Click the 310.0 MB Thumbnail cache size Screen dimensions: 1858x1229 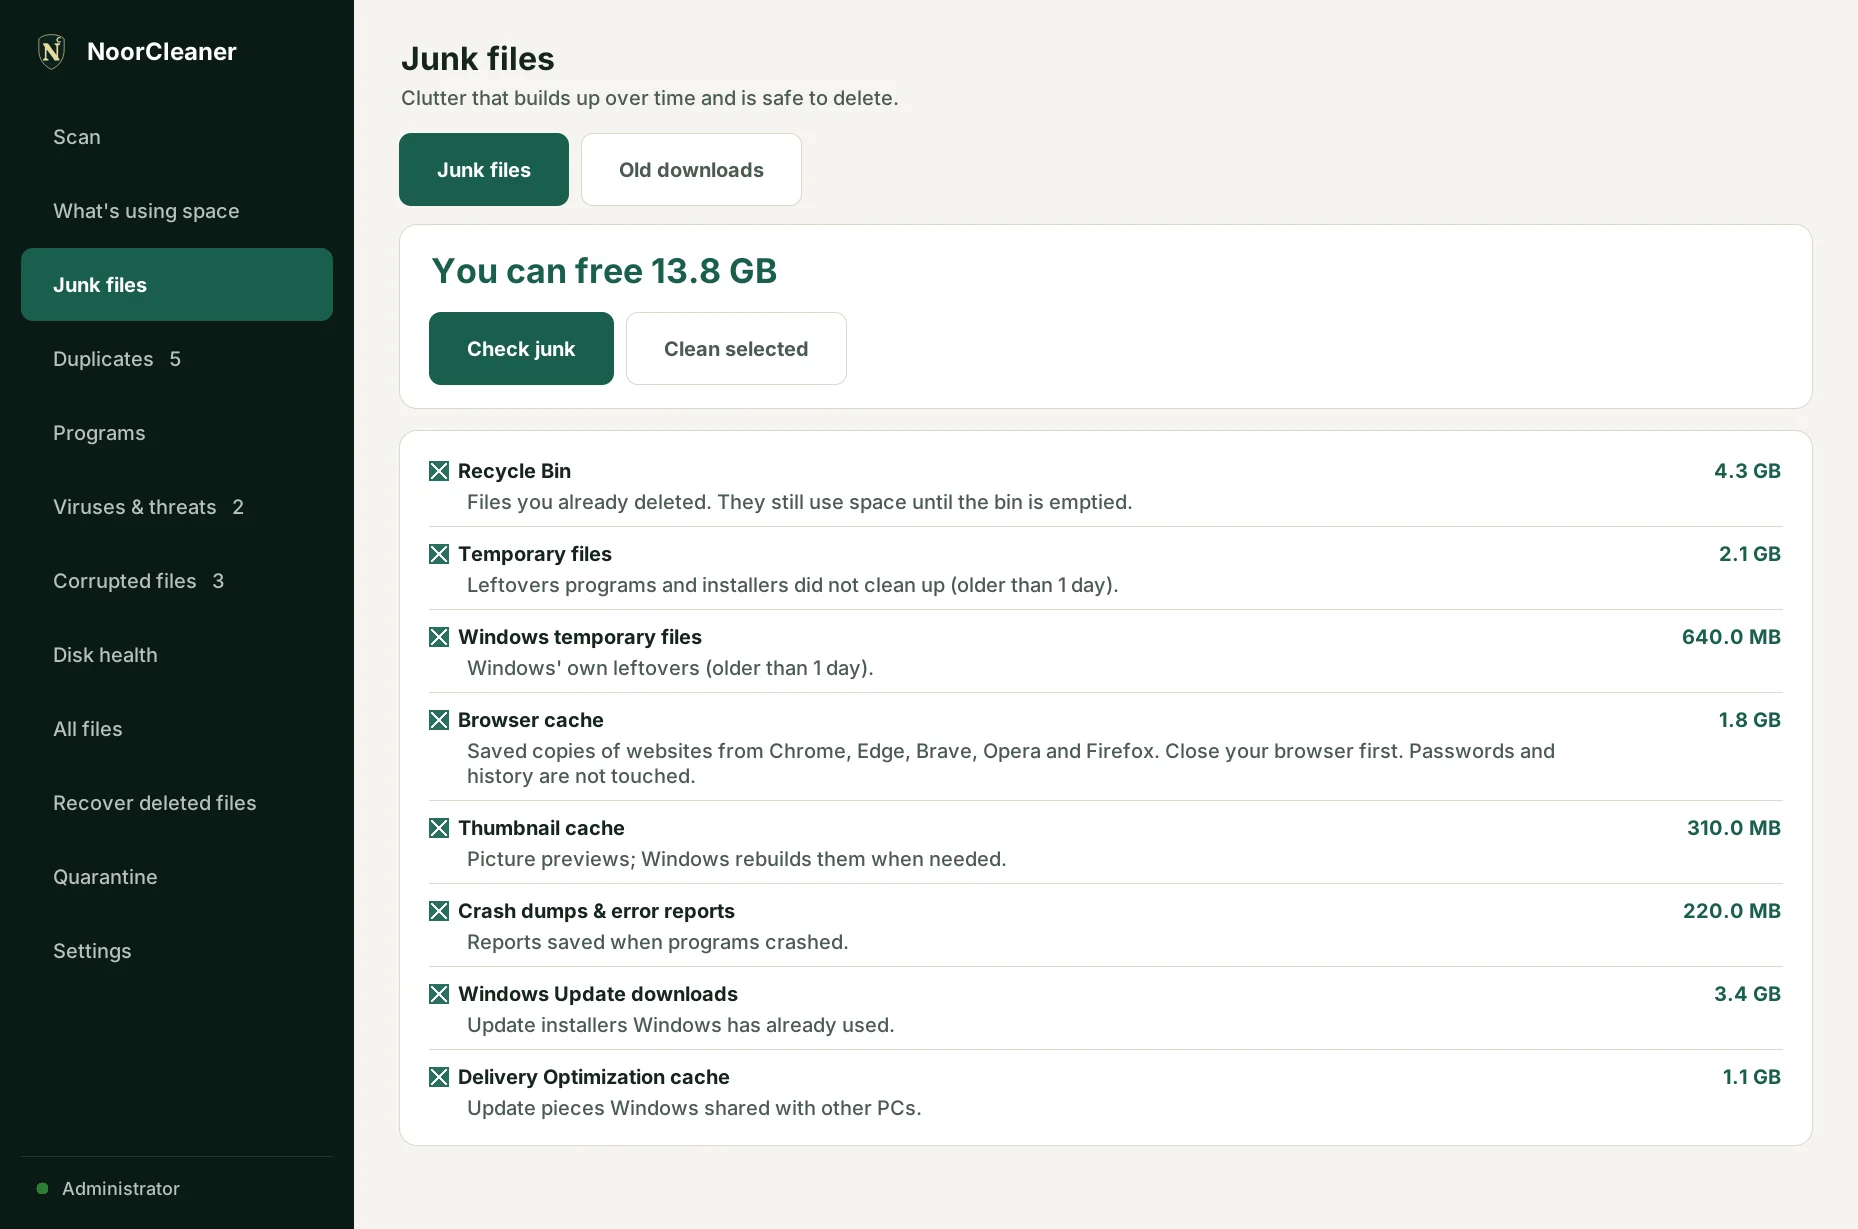[1734, 828]
